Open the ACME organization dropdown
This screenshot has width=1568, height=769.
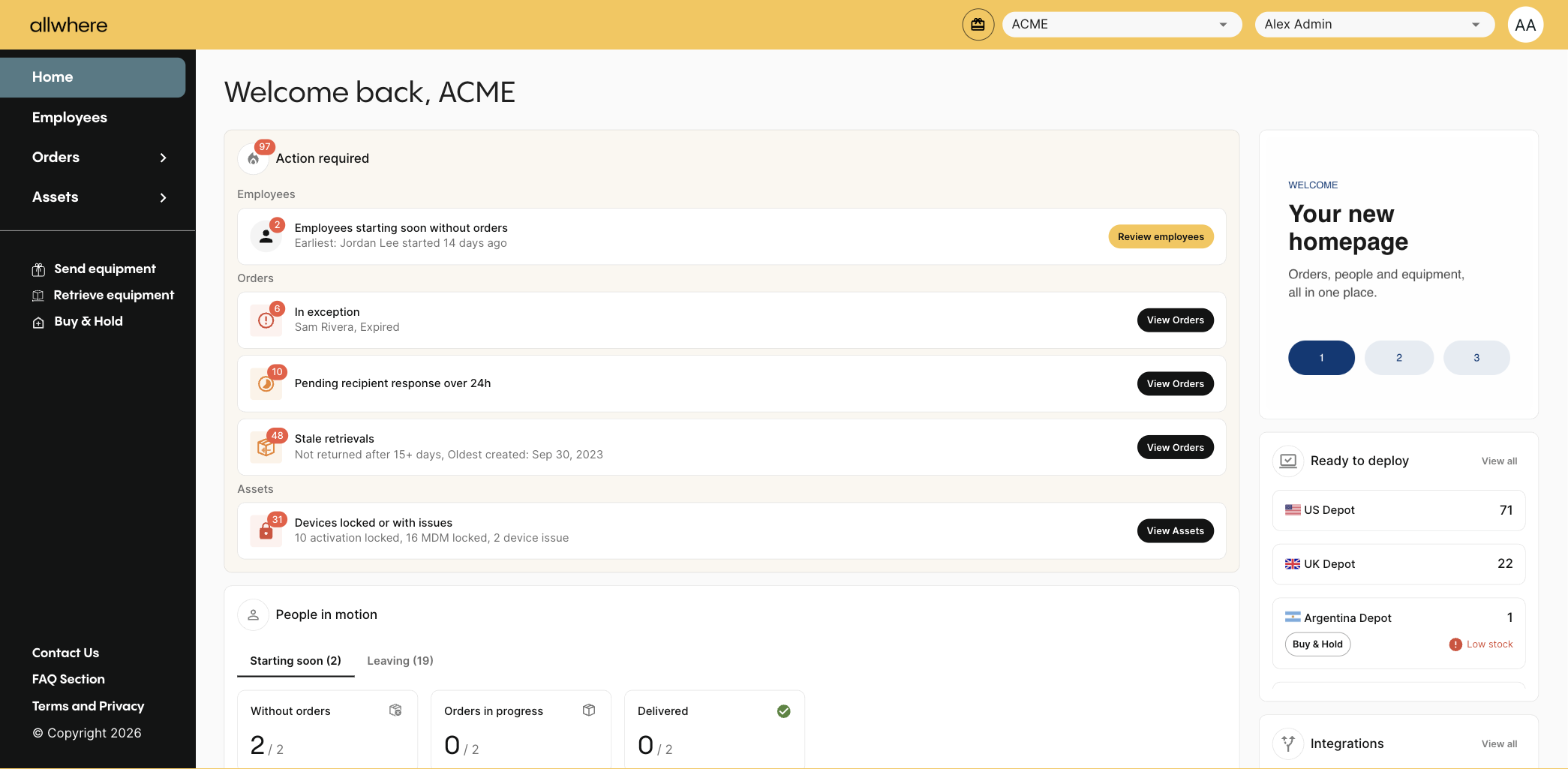[1122, 24]
